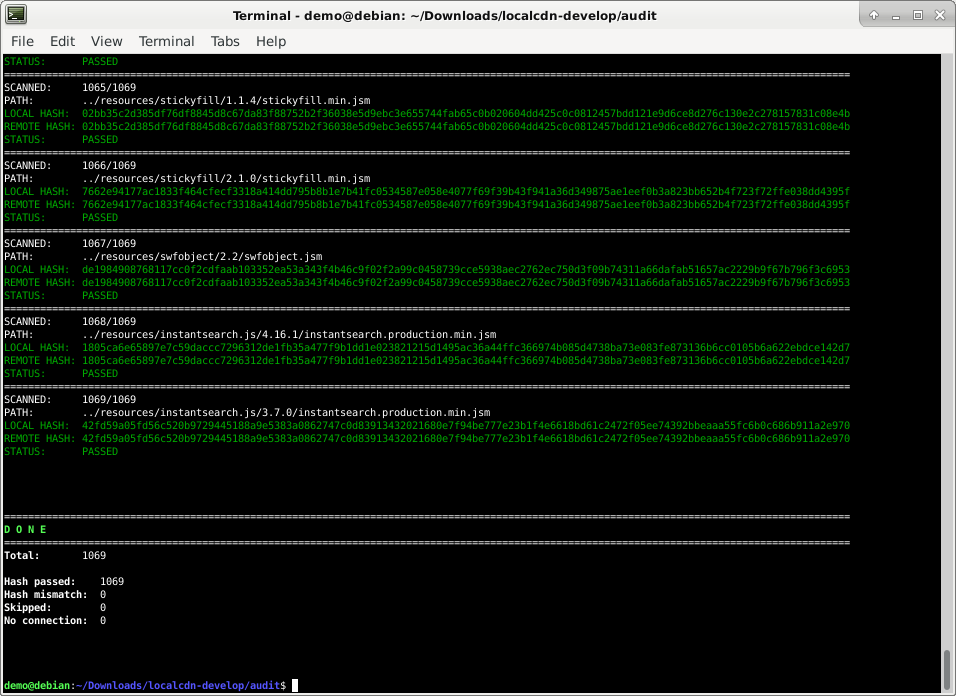Viewport: 956px width, 696px height.
Task: Shade the window with the up-arrow button
Action: (x=874, y=15)
